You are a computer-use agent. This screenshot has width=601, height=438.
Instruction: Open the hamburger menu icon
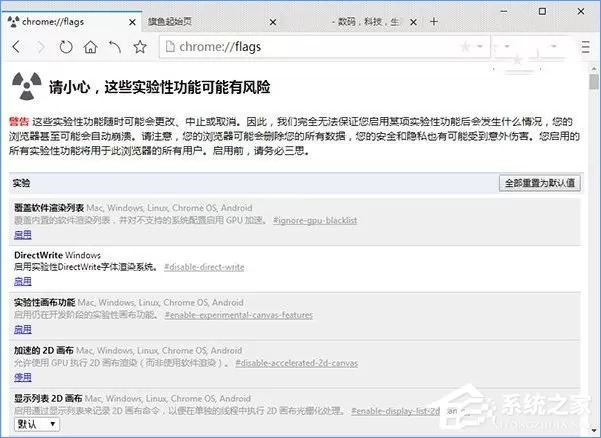pyautogui.click(x=585, y=47)
